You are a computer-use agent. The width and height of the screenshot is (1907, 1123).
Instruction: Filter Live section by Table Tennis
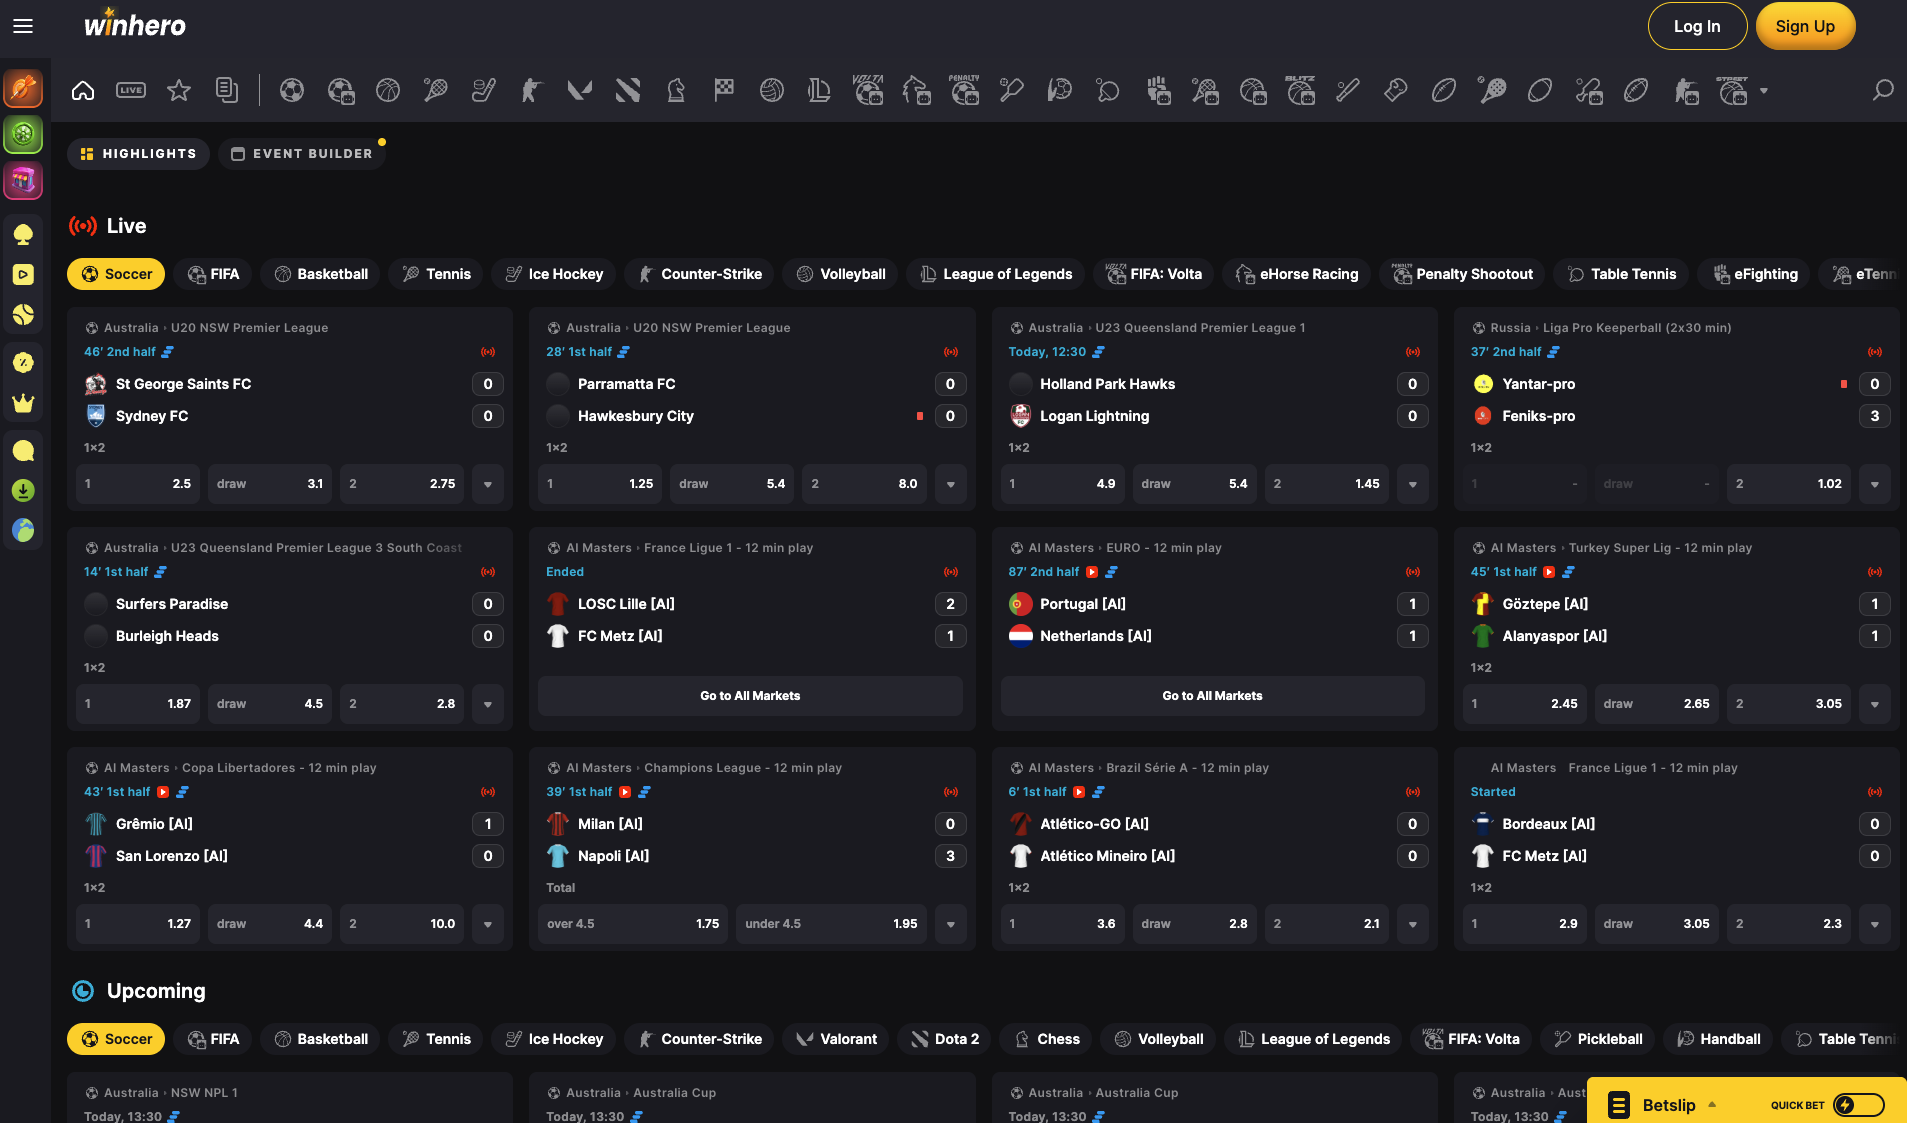(x=1621, y=274)
